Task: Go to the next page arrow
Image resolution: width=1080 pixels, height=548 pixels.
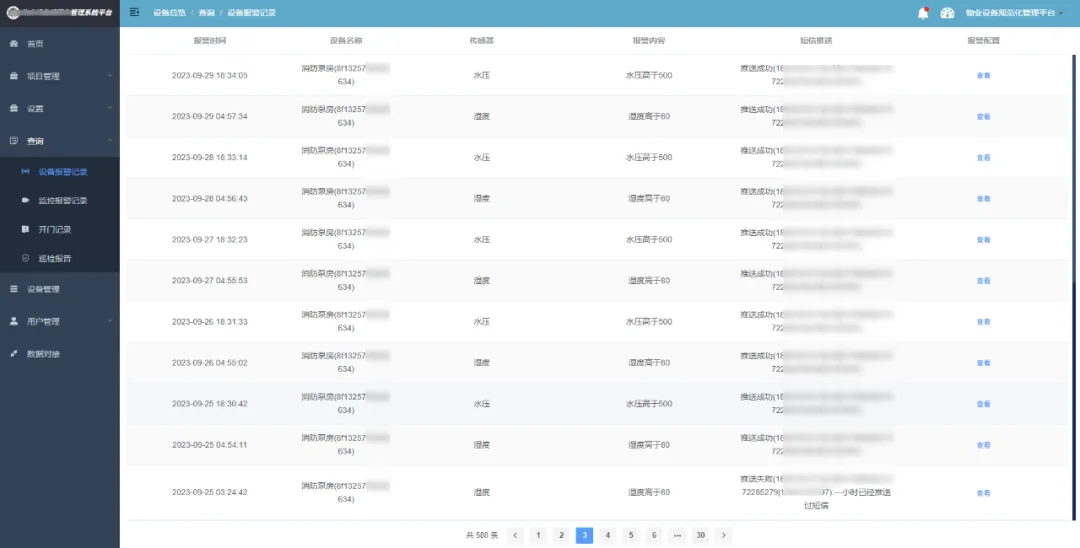Action: coord(723,535)
